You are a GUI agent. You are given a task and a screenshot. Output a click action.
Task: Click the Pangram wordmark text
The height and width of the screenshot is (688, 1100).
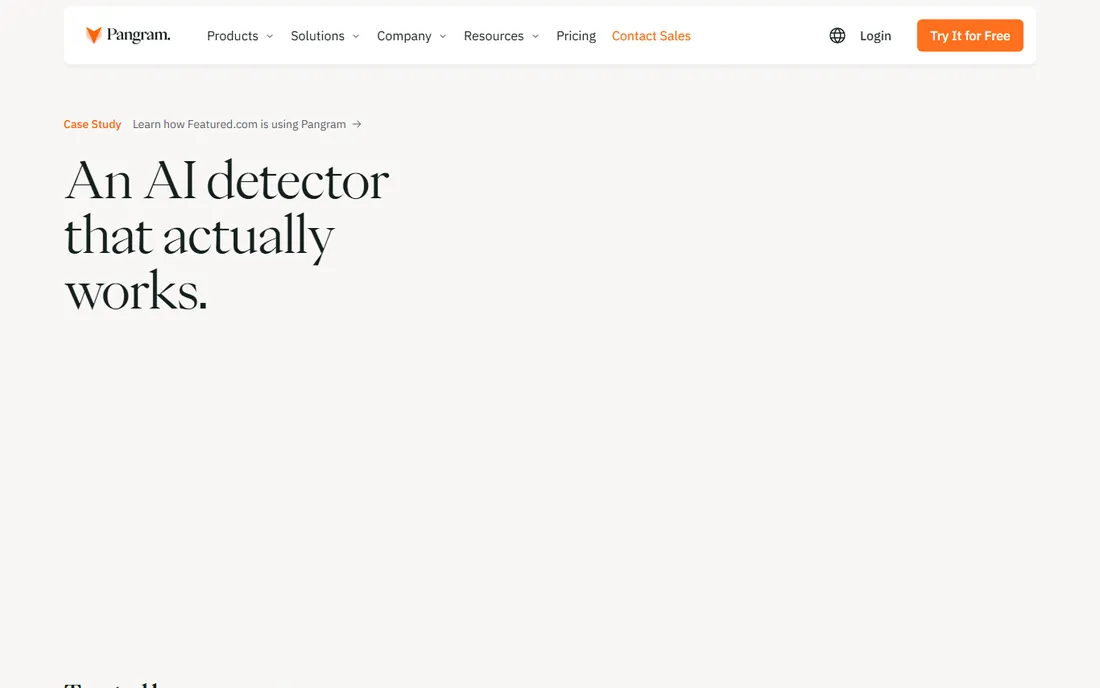(x=138, y=35)
